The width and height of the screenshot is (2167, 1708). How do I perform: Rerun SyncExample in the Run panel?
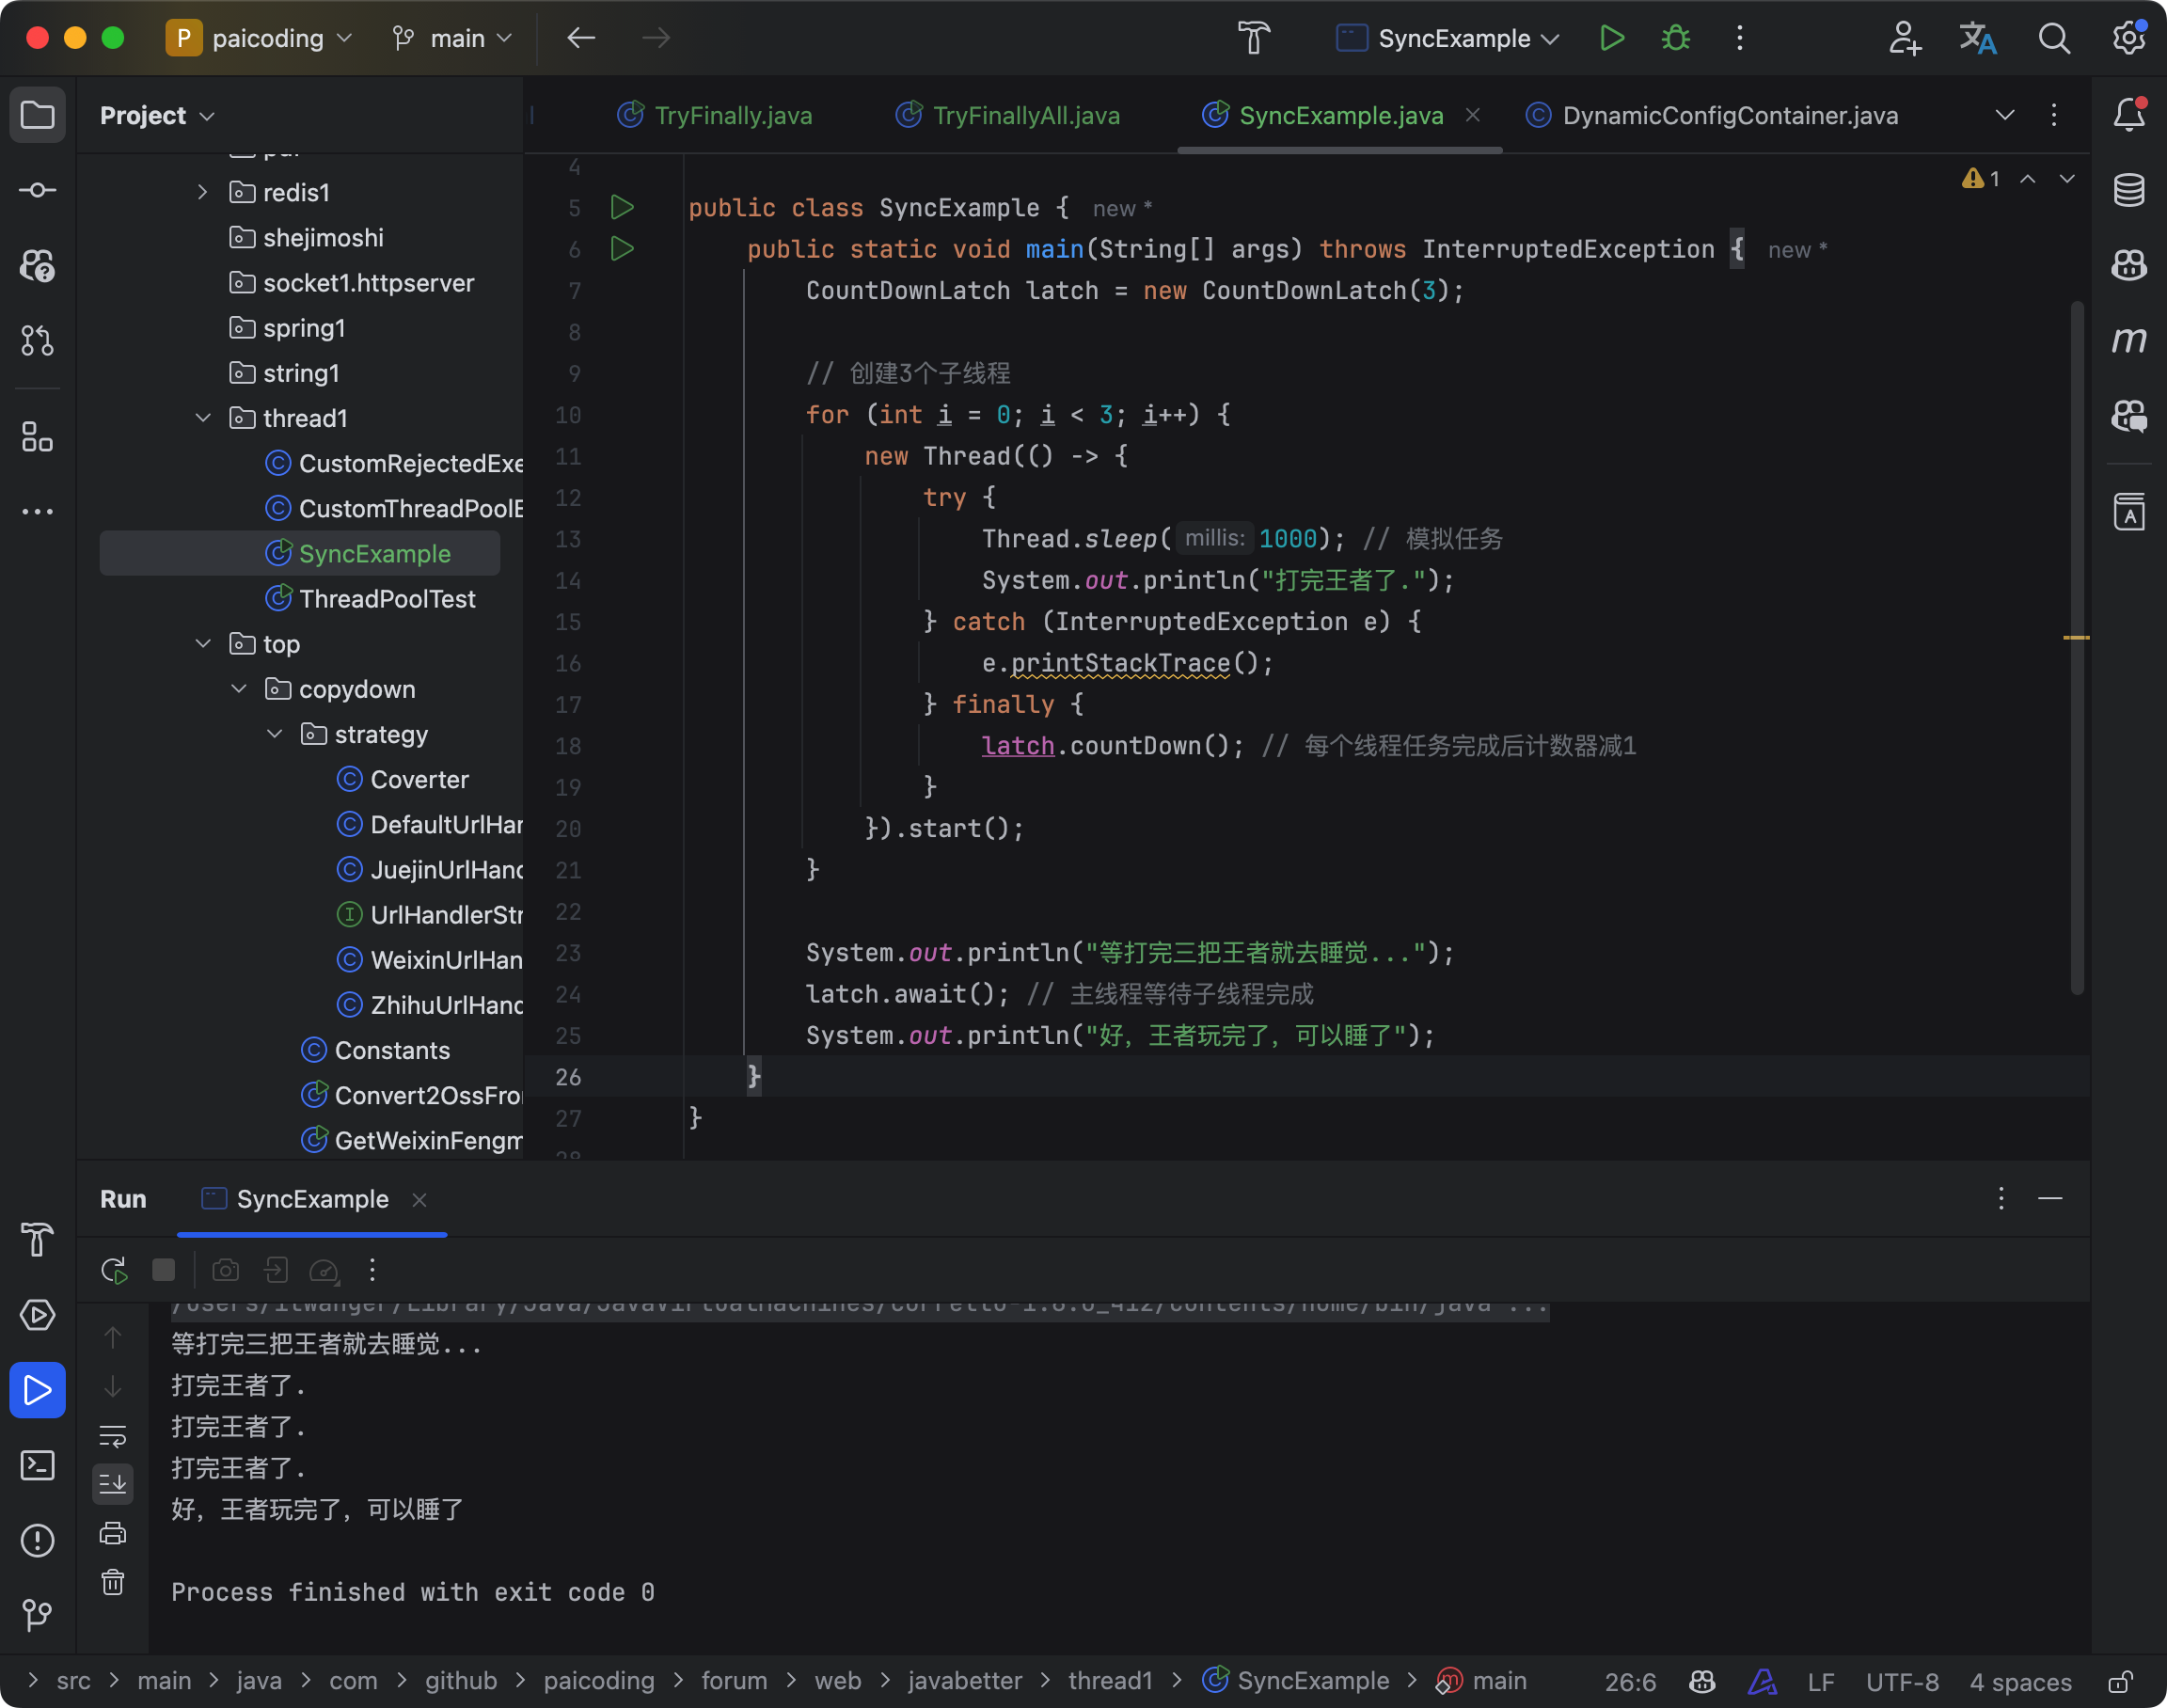(x=113, y=1269)
